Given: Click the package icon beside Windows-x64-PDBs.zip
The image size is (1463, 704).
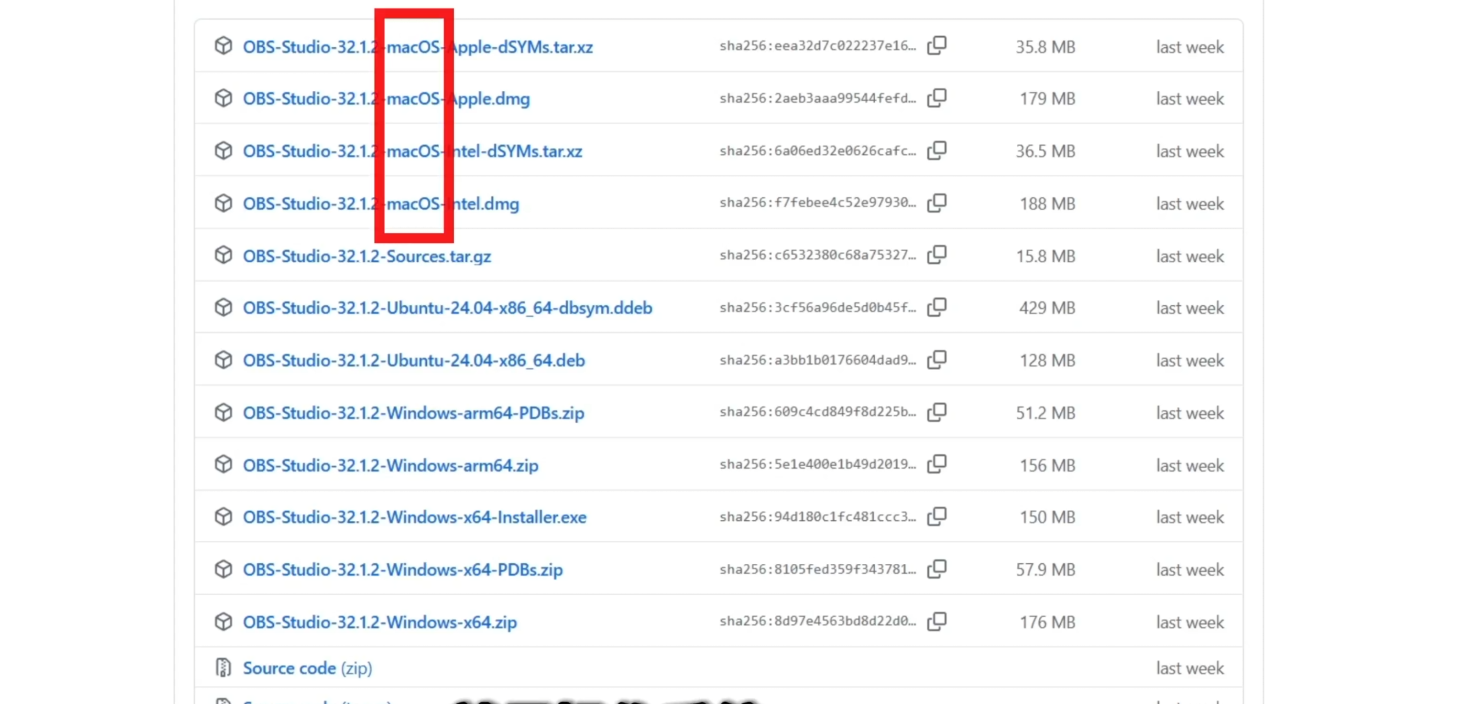Looking at the screenshot, I should pos(224,569).
